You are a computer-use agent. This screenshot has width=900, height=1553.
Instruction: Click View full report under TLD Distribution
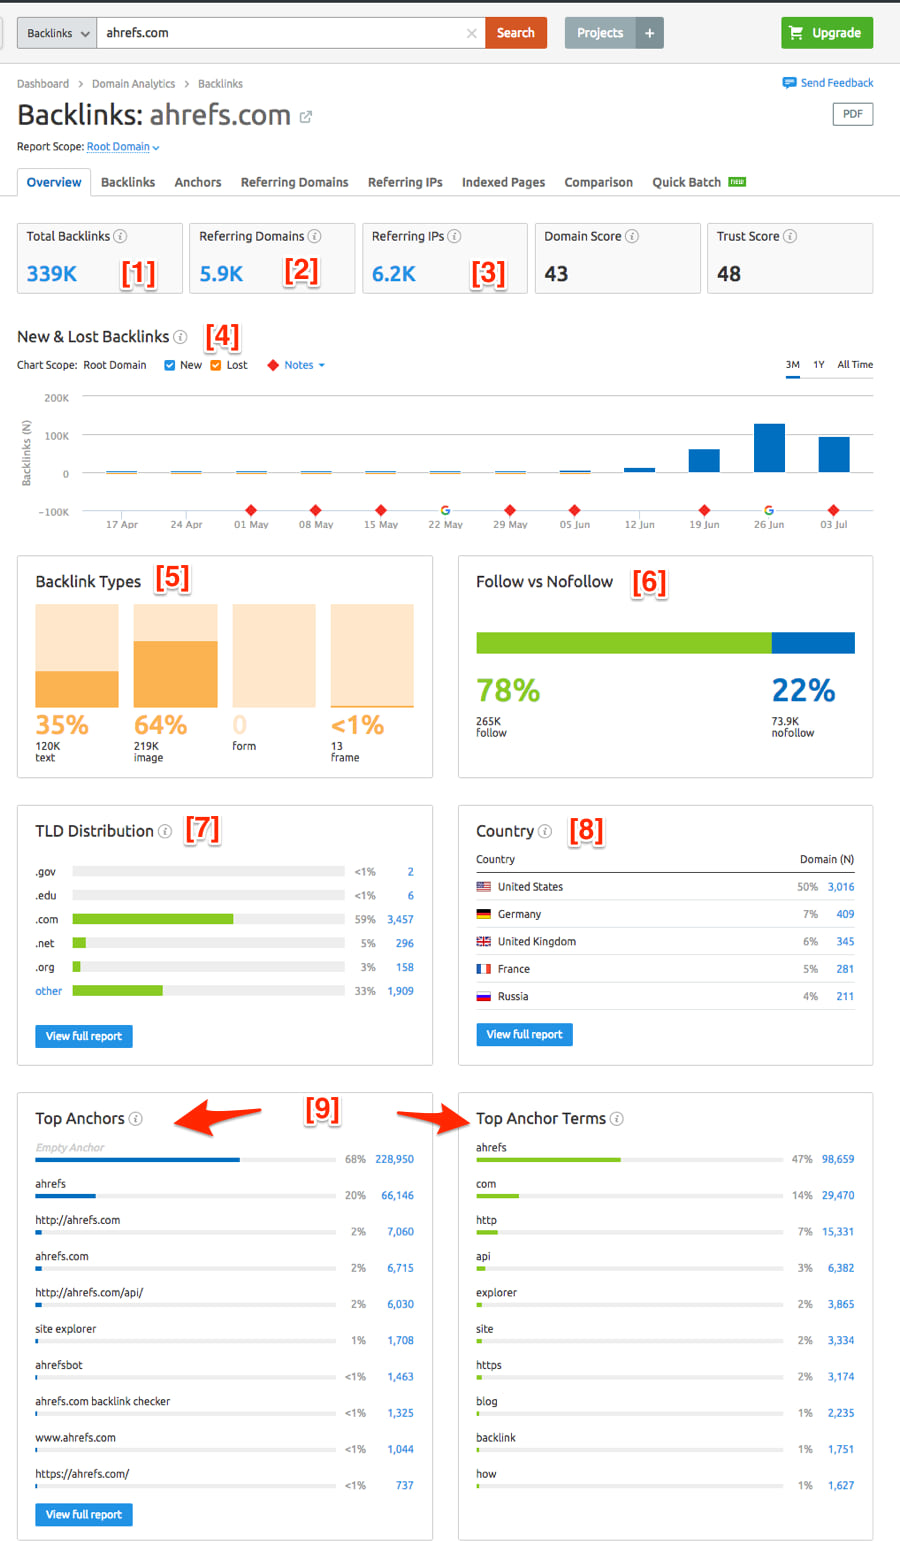[84, 1036]
